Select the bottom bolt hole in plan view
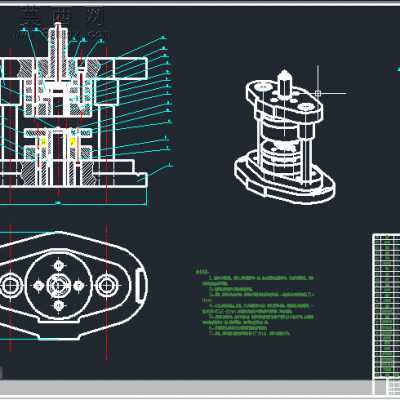 click(x=59, y=305)
